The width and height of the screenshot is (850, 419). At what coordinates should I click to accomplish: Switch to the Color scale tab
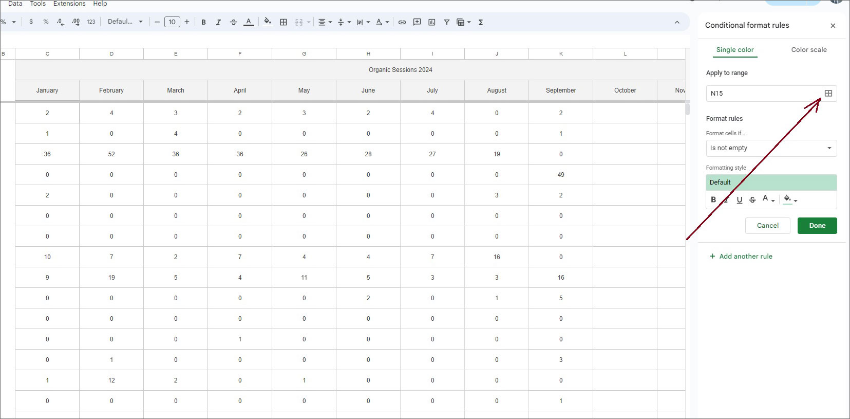808,49
